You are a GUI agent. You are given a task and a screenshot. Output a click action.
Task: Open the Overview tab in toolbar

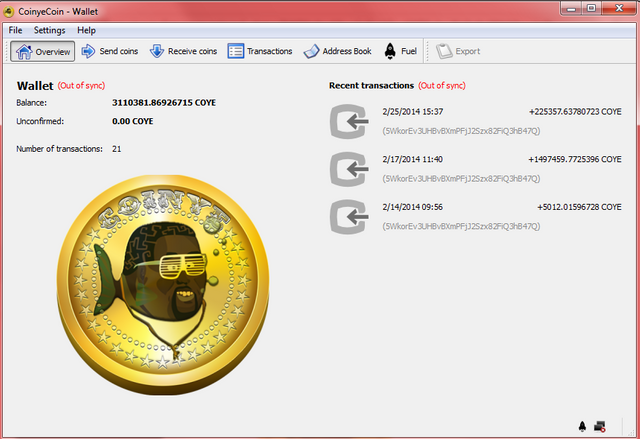click(42, 51)
